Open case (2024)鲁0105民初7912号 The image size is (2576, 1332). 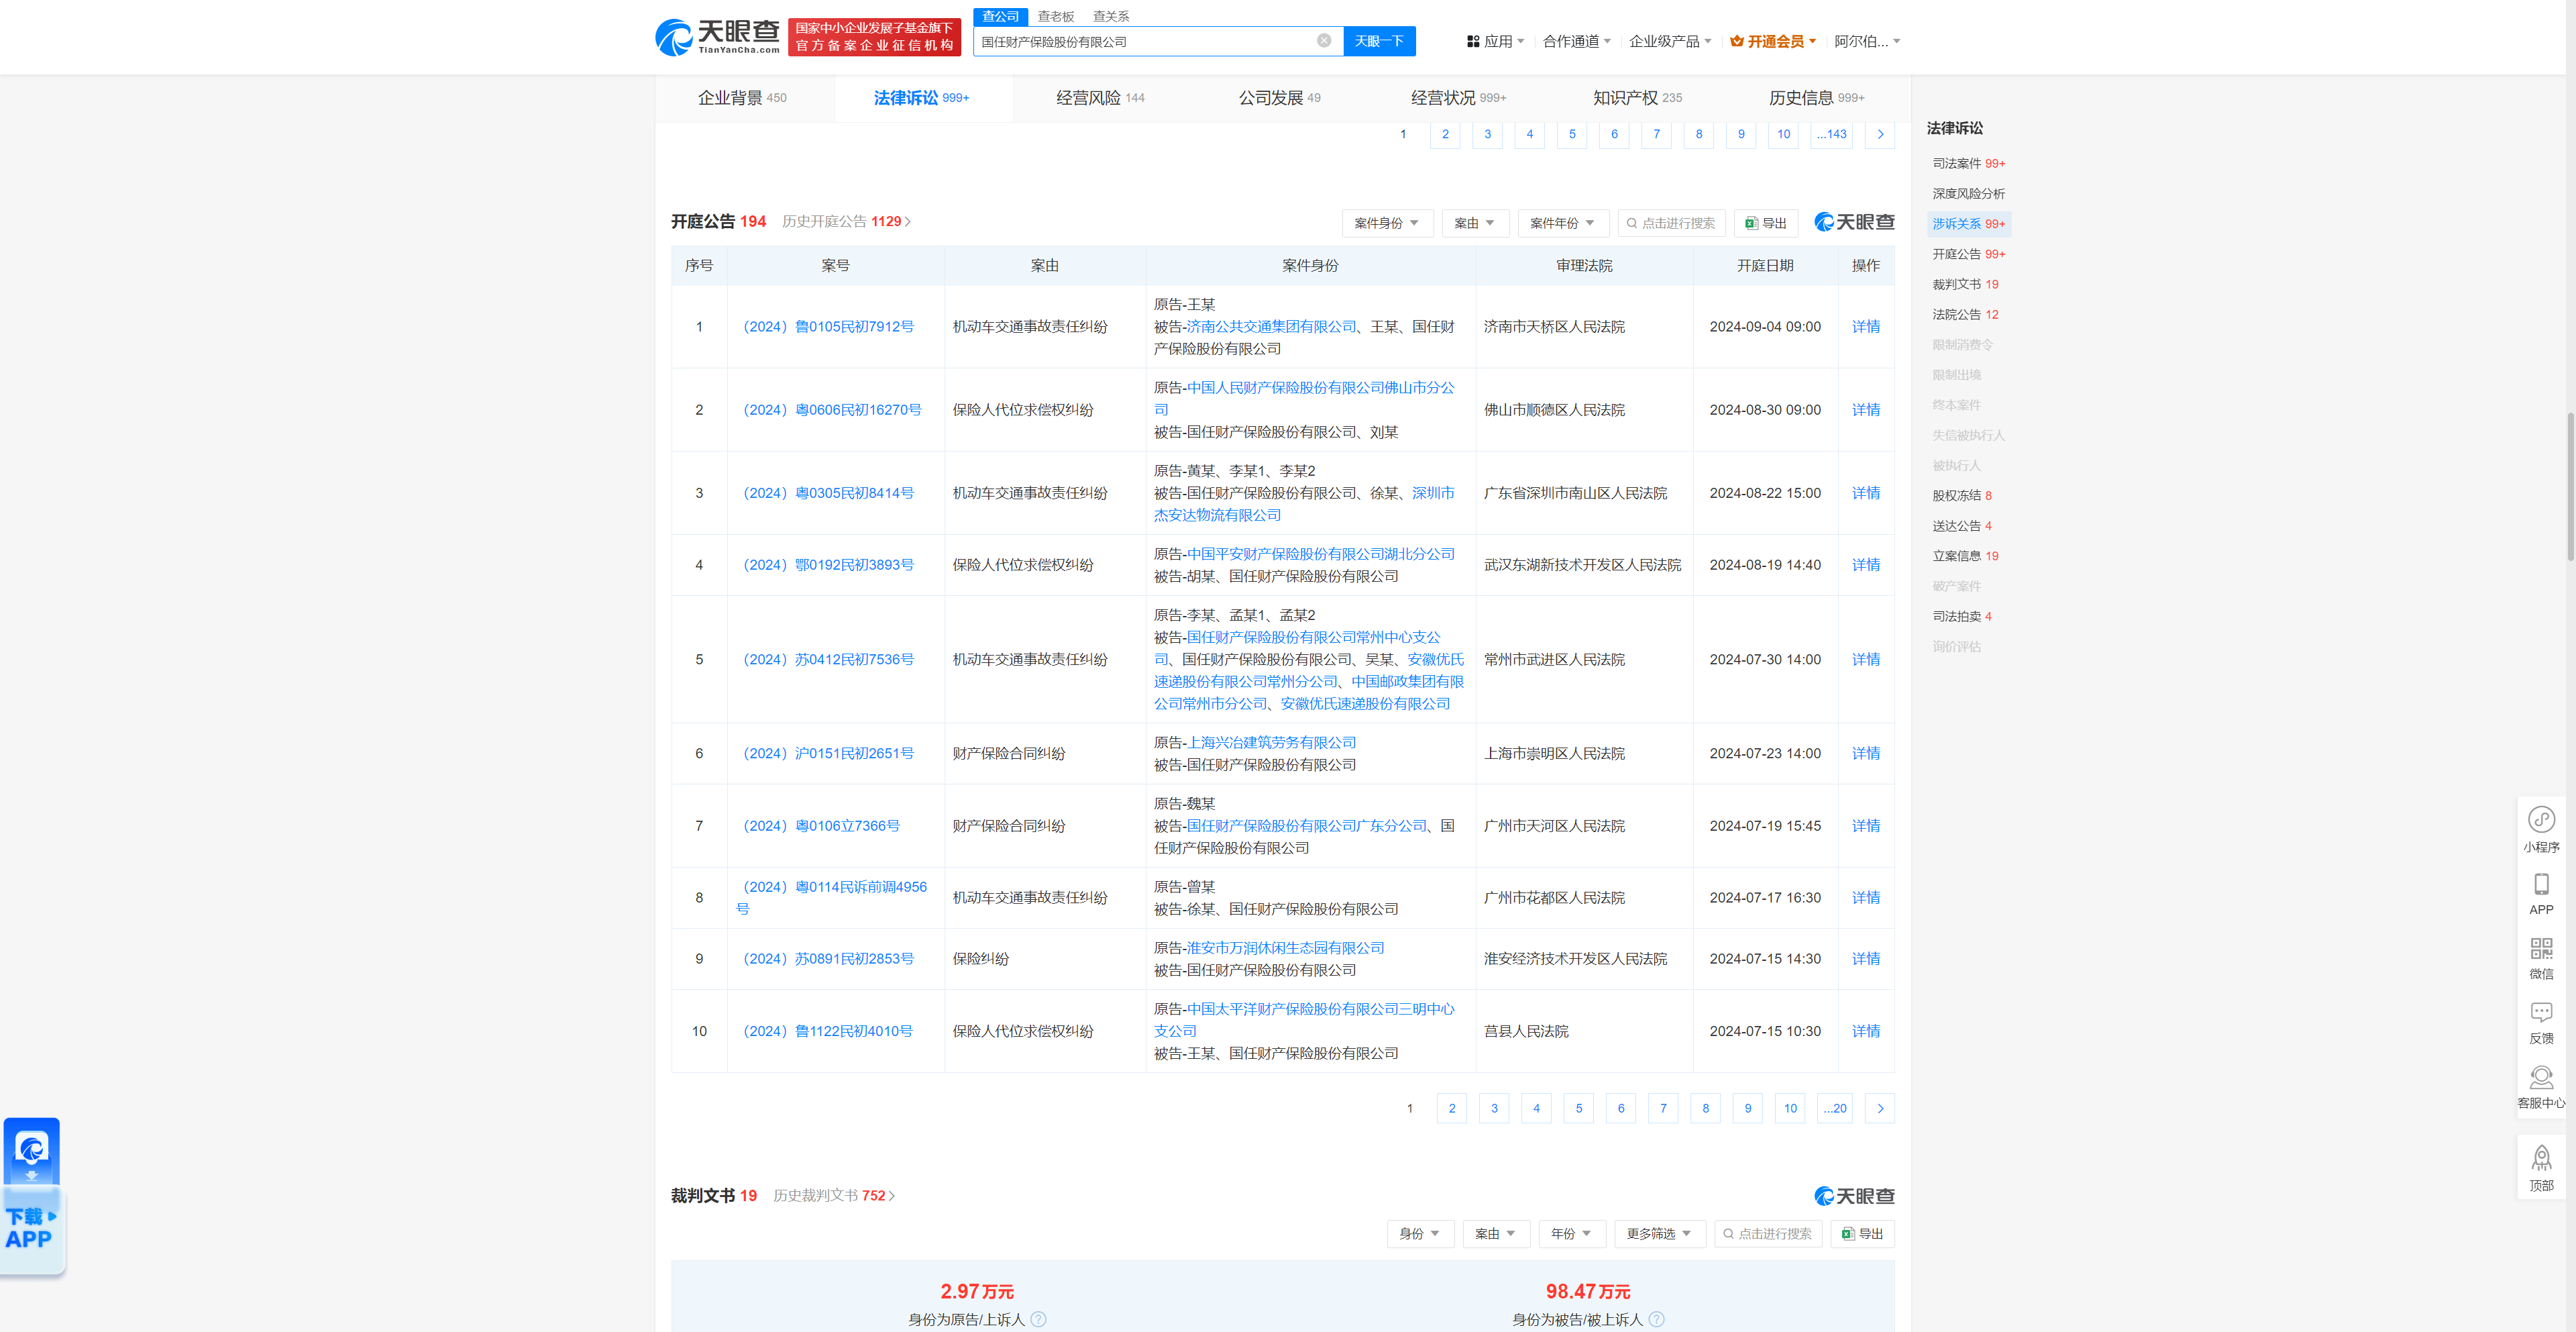tap(828, 326)
